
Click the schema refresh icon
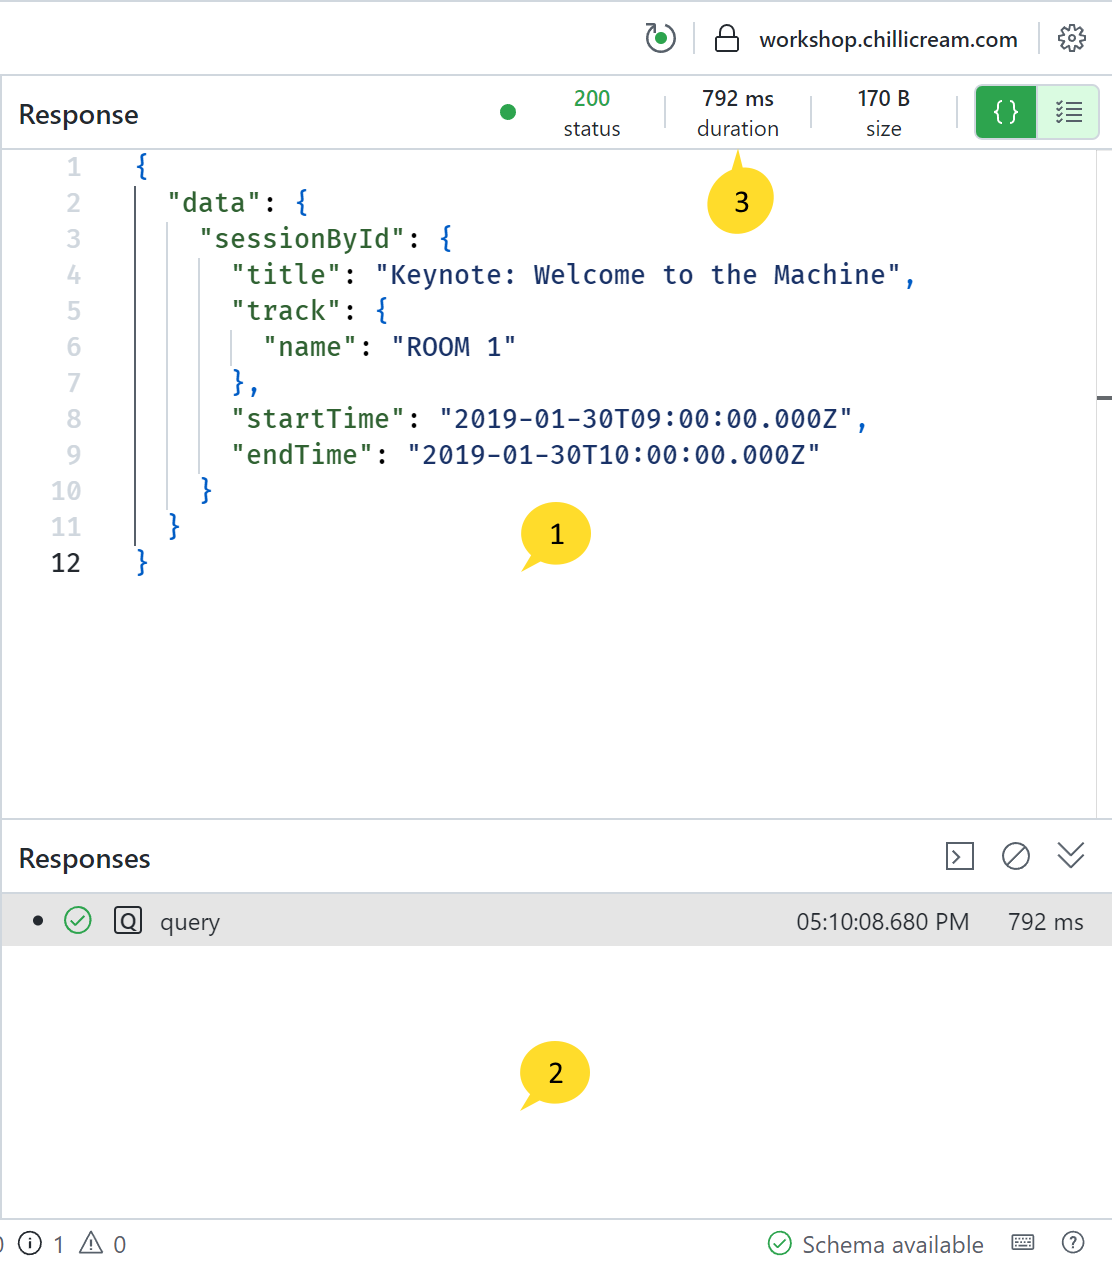point(660,39)
